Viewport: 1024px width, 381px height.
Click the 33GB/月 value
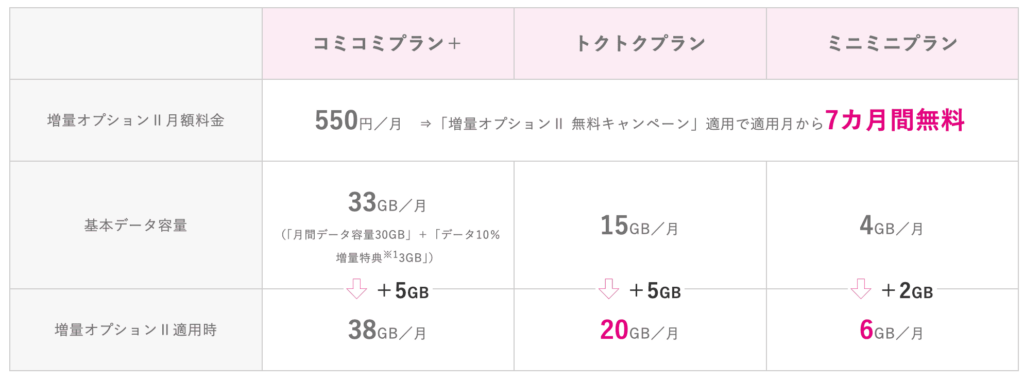pyautogui.click(x=388, y=203)
